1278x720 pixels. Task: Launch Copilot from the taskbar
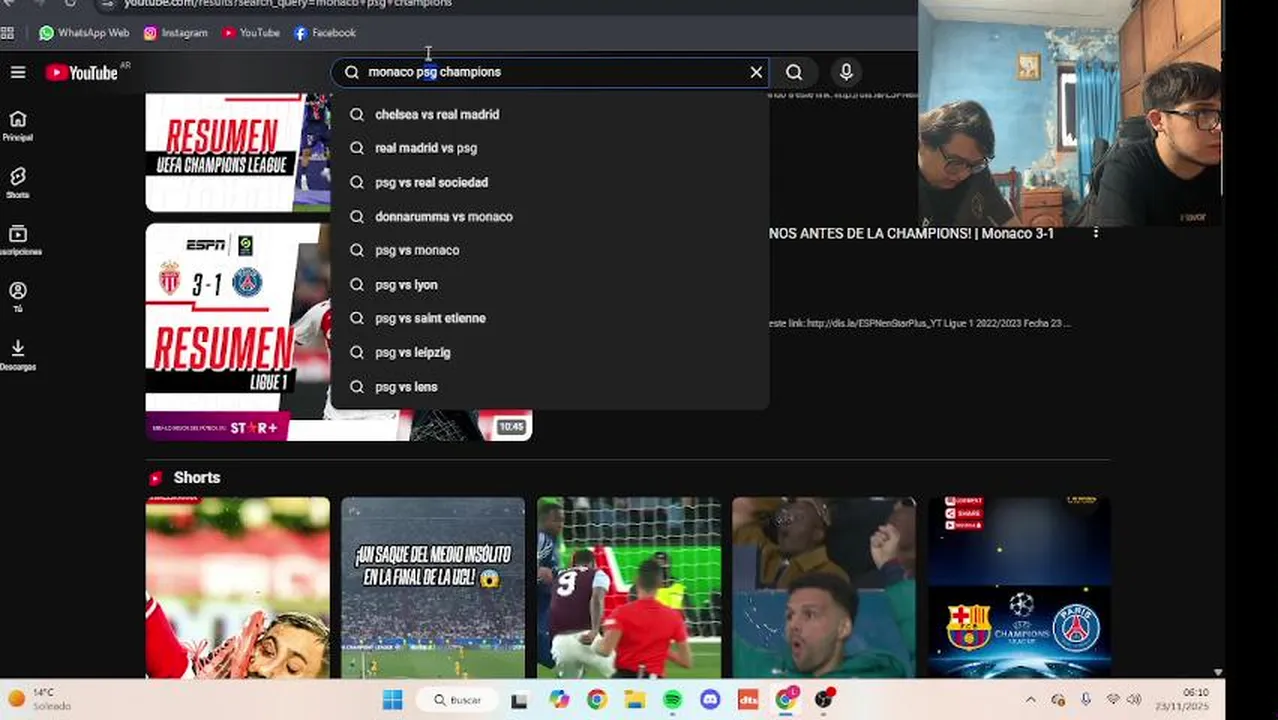(558, 700)
